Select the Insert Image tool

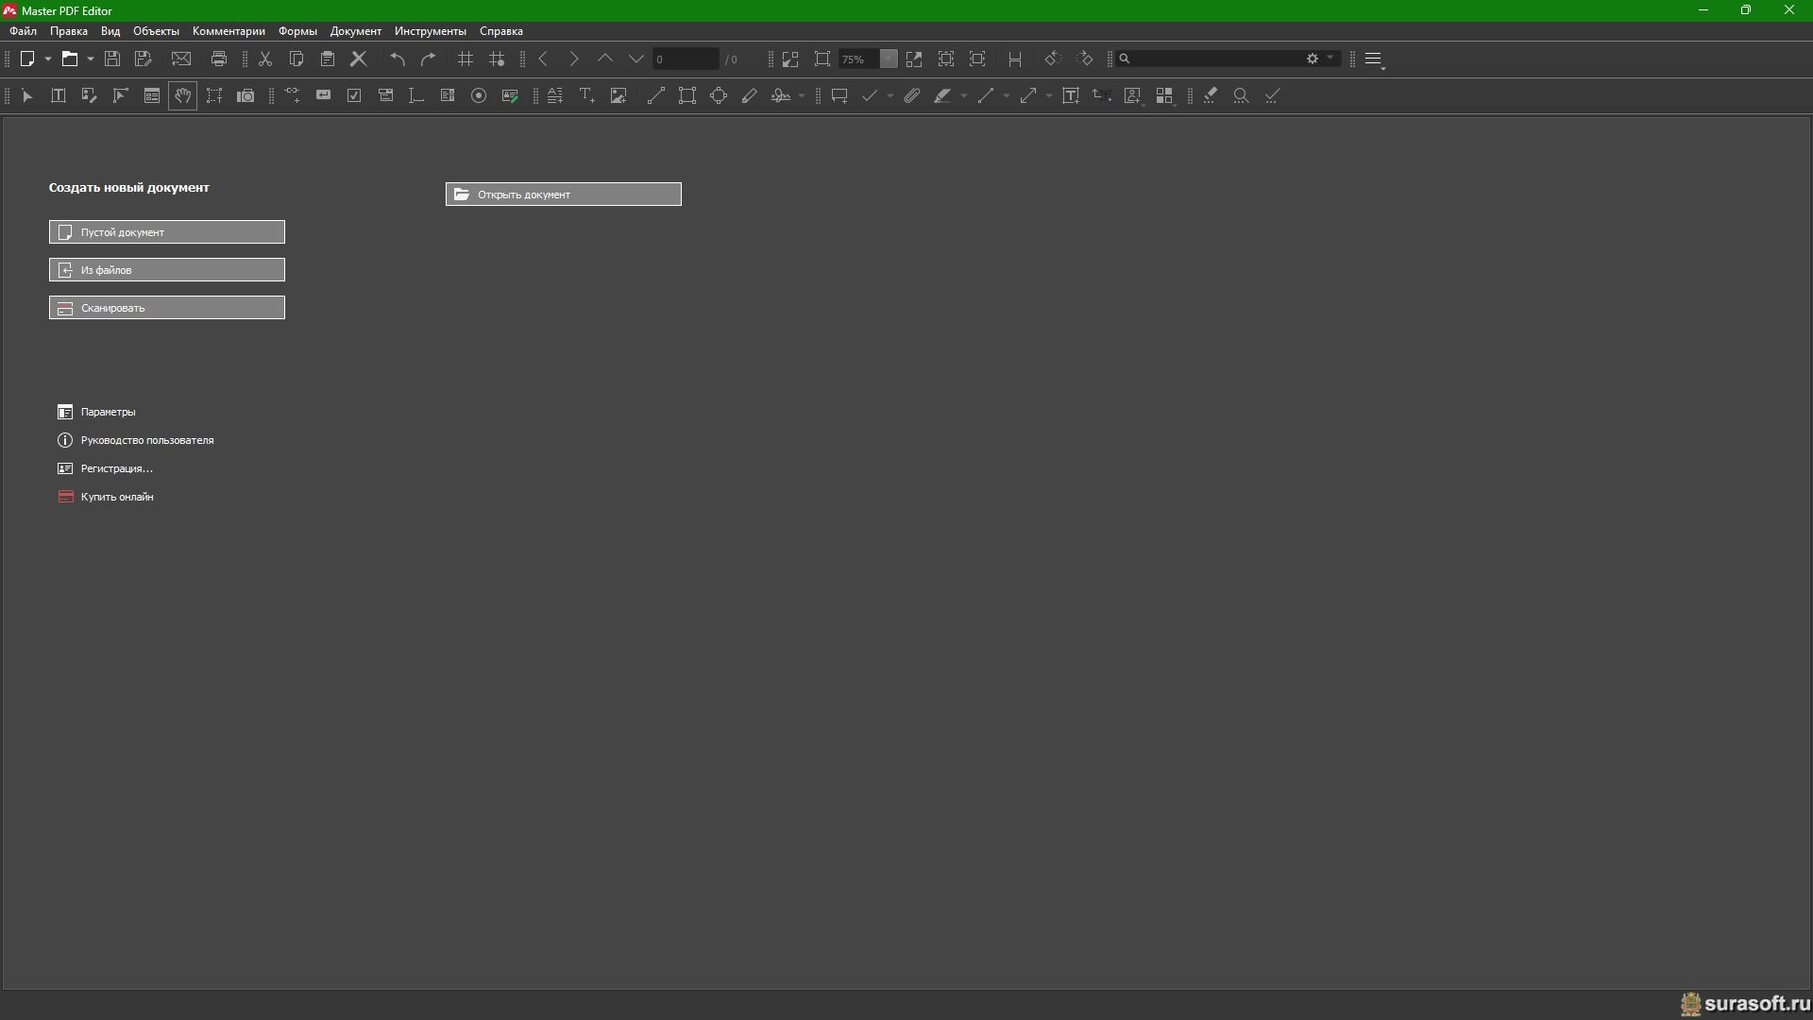point(618,96)
